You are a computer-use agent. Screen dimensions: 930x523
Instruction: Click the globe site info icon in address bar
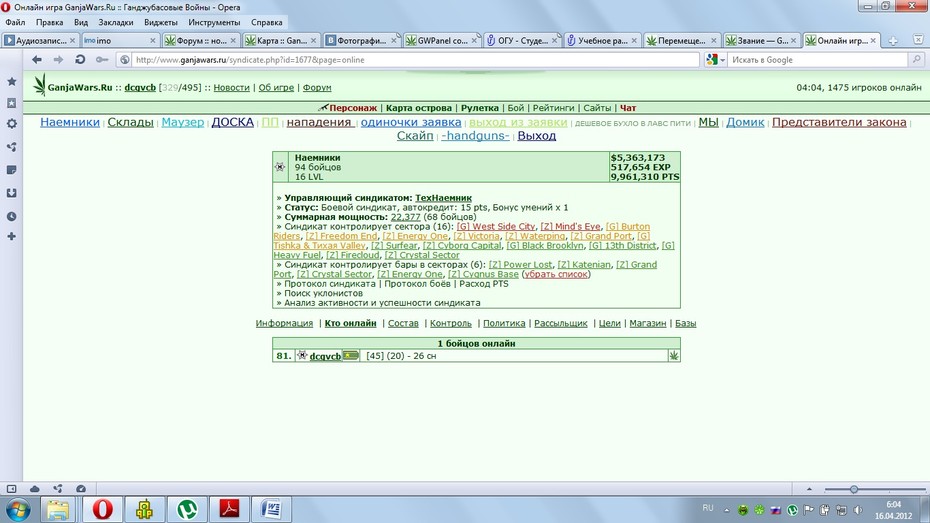[x=125, y=60]
